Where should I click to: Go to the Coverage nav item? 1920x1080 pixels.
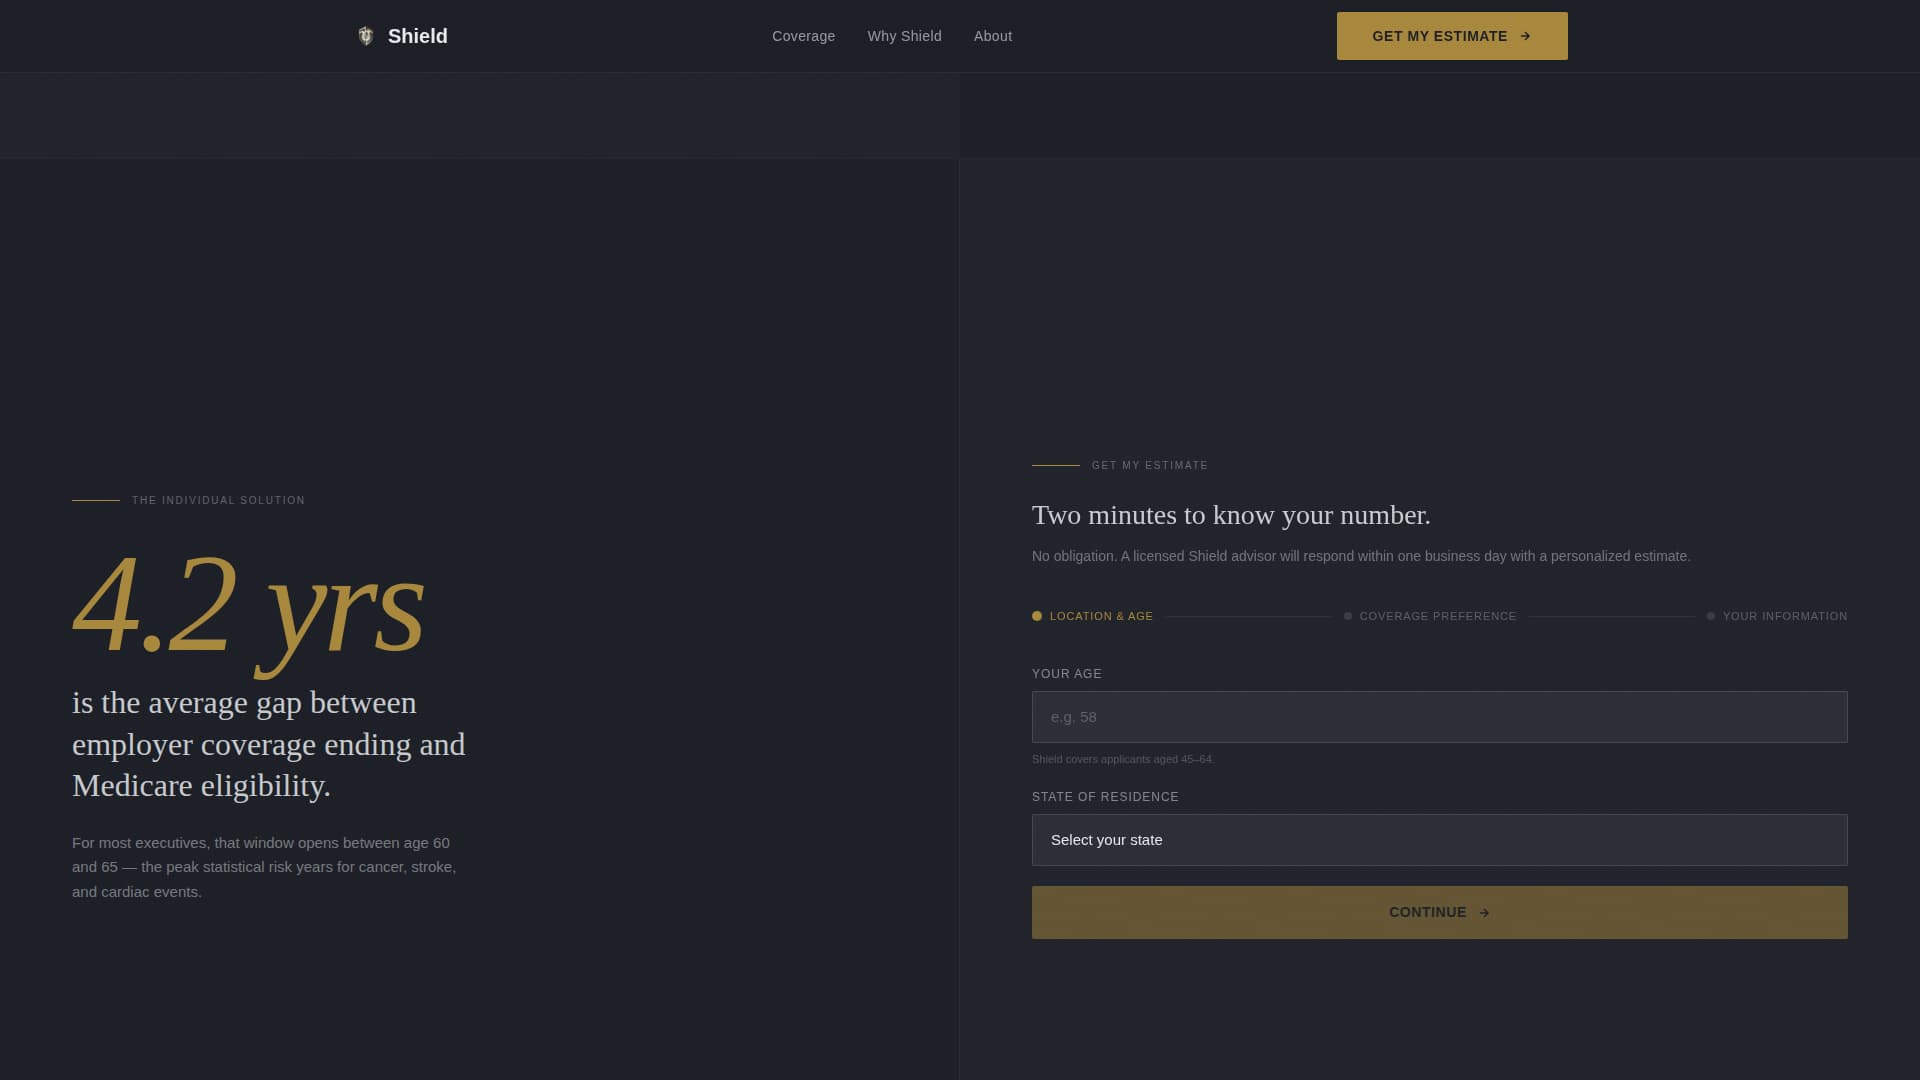[x=803, y=36]
